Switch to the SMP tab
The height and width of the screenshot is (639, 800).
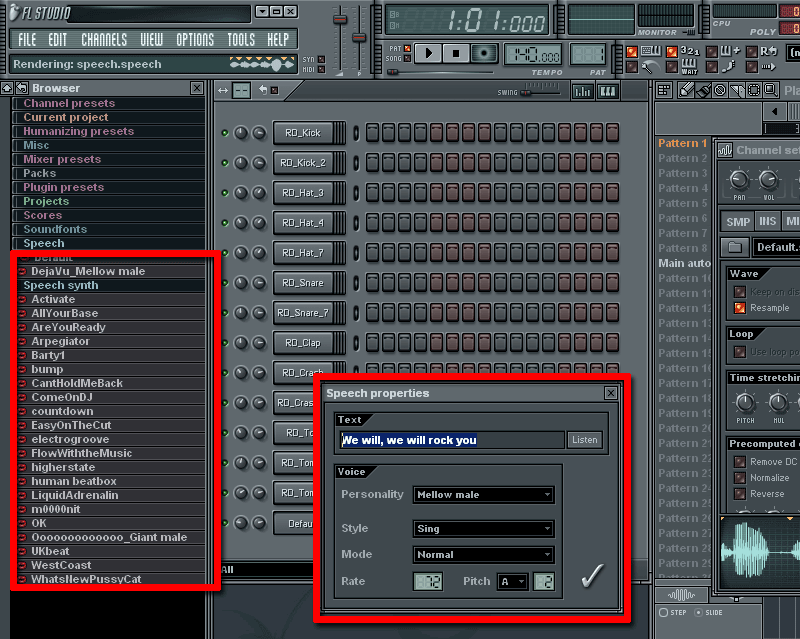pos(738,222)
